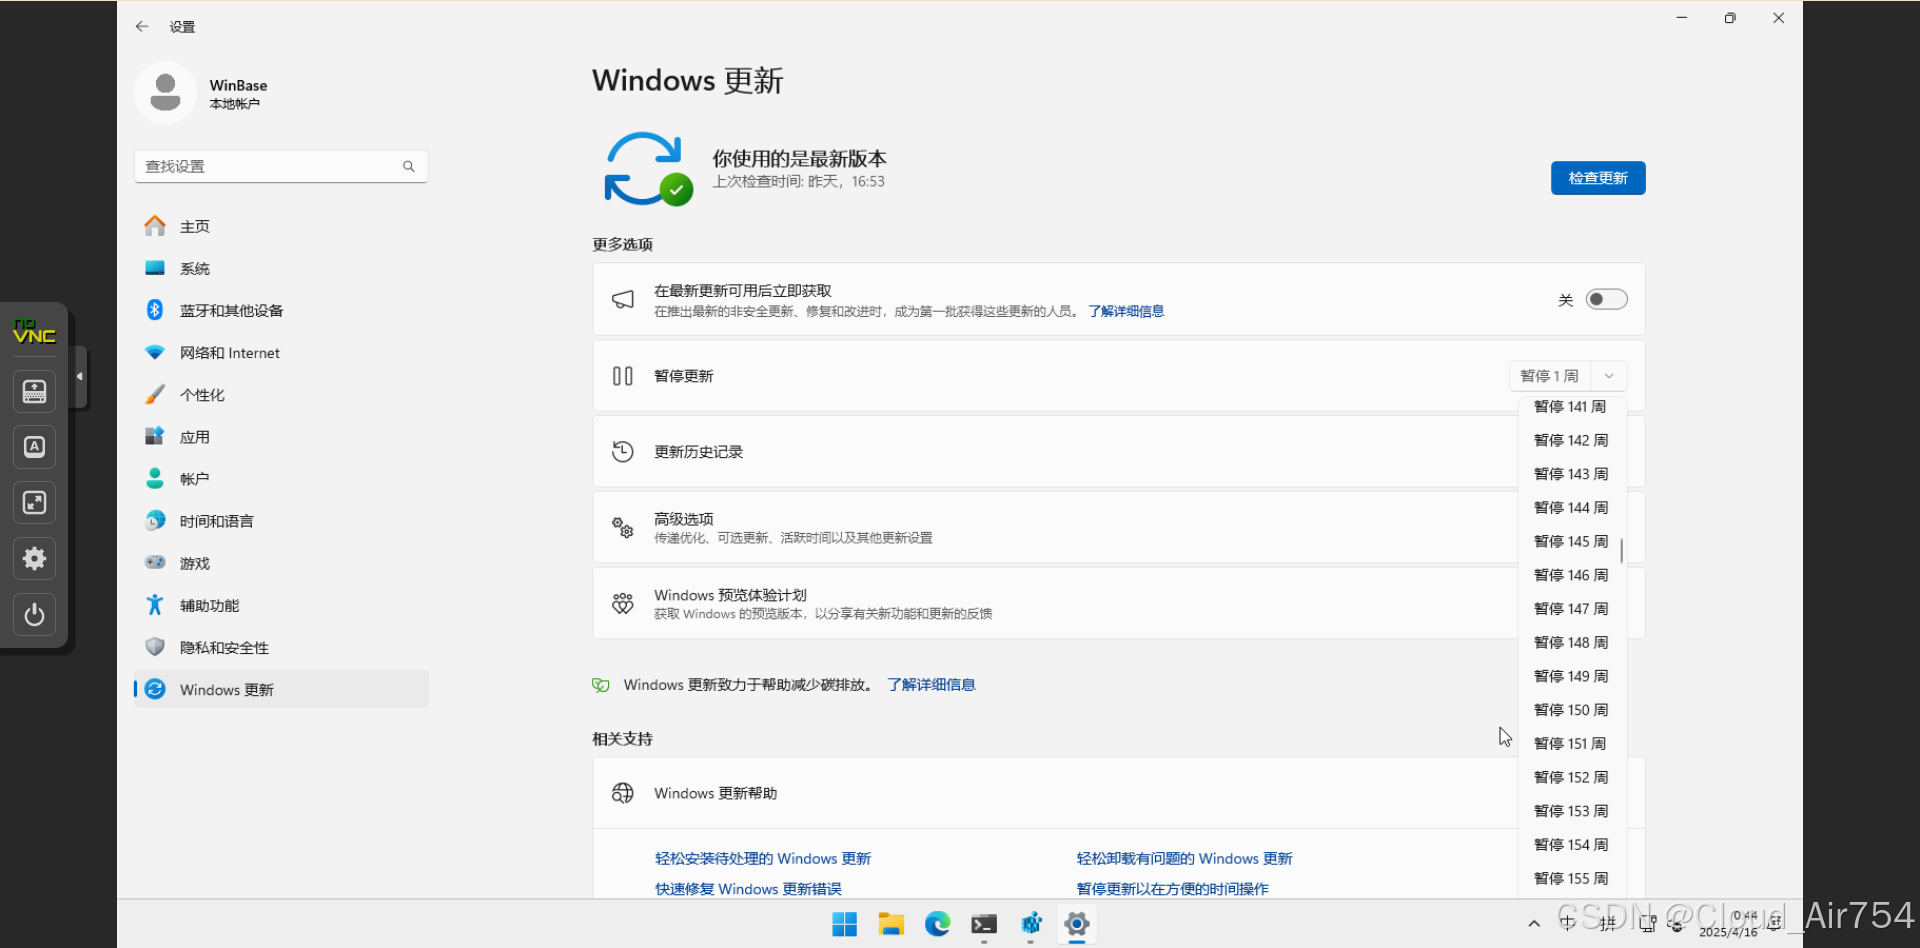Click the search magnifier icon

409,166
